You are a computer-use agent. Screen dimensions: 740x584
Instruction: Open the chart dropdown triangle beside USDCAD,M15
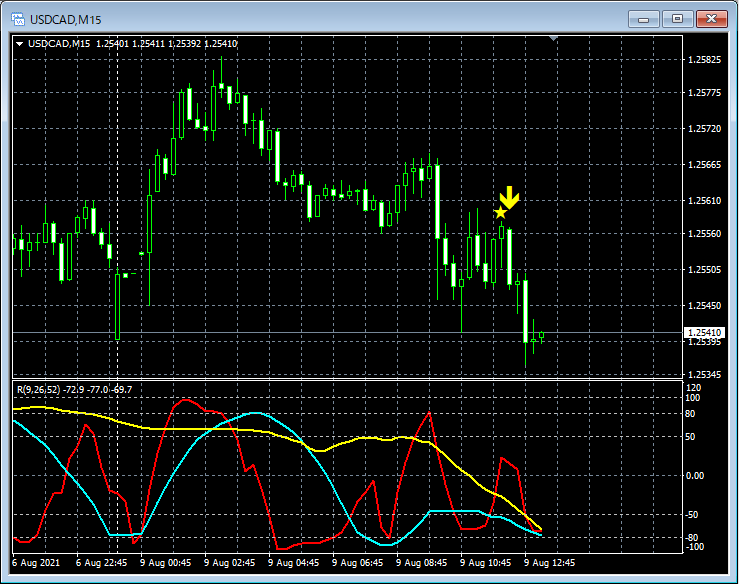(19, 44)
